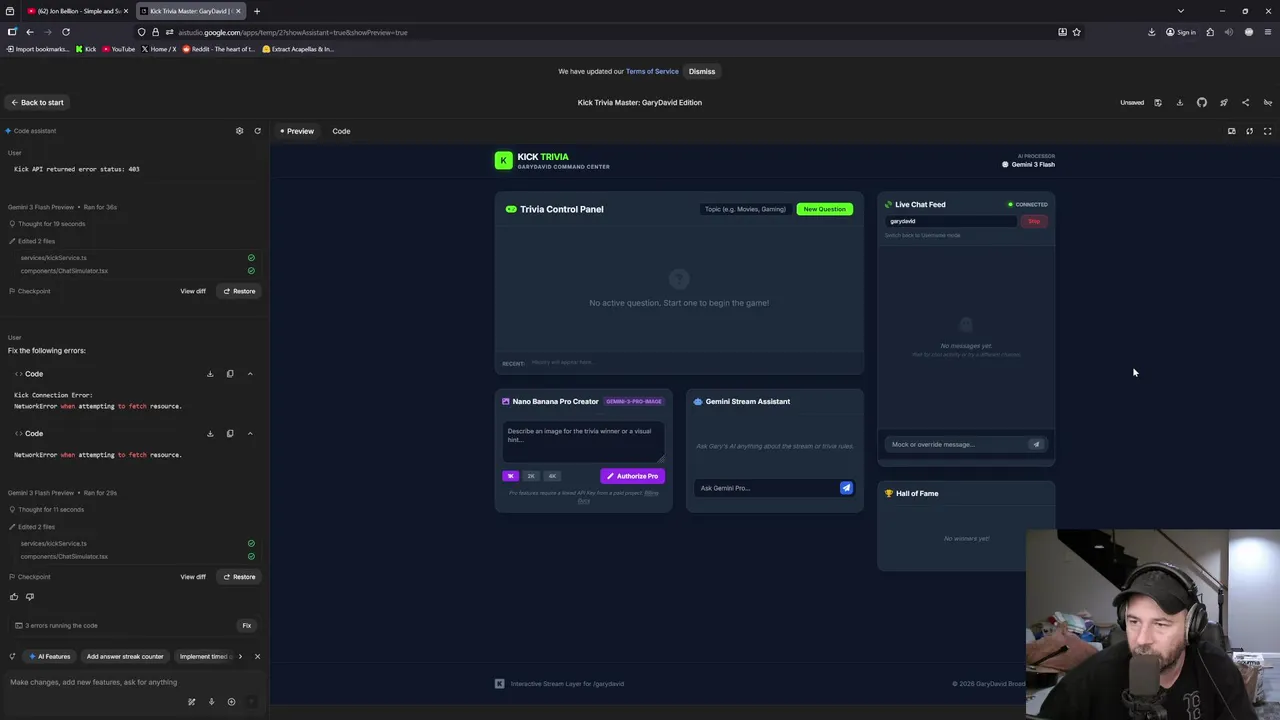Open the YouTube bookmark
The width and height of the screenshot is (1280, 720).
(x=118, y=49)
